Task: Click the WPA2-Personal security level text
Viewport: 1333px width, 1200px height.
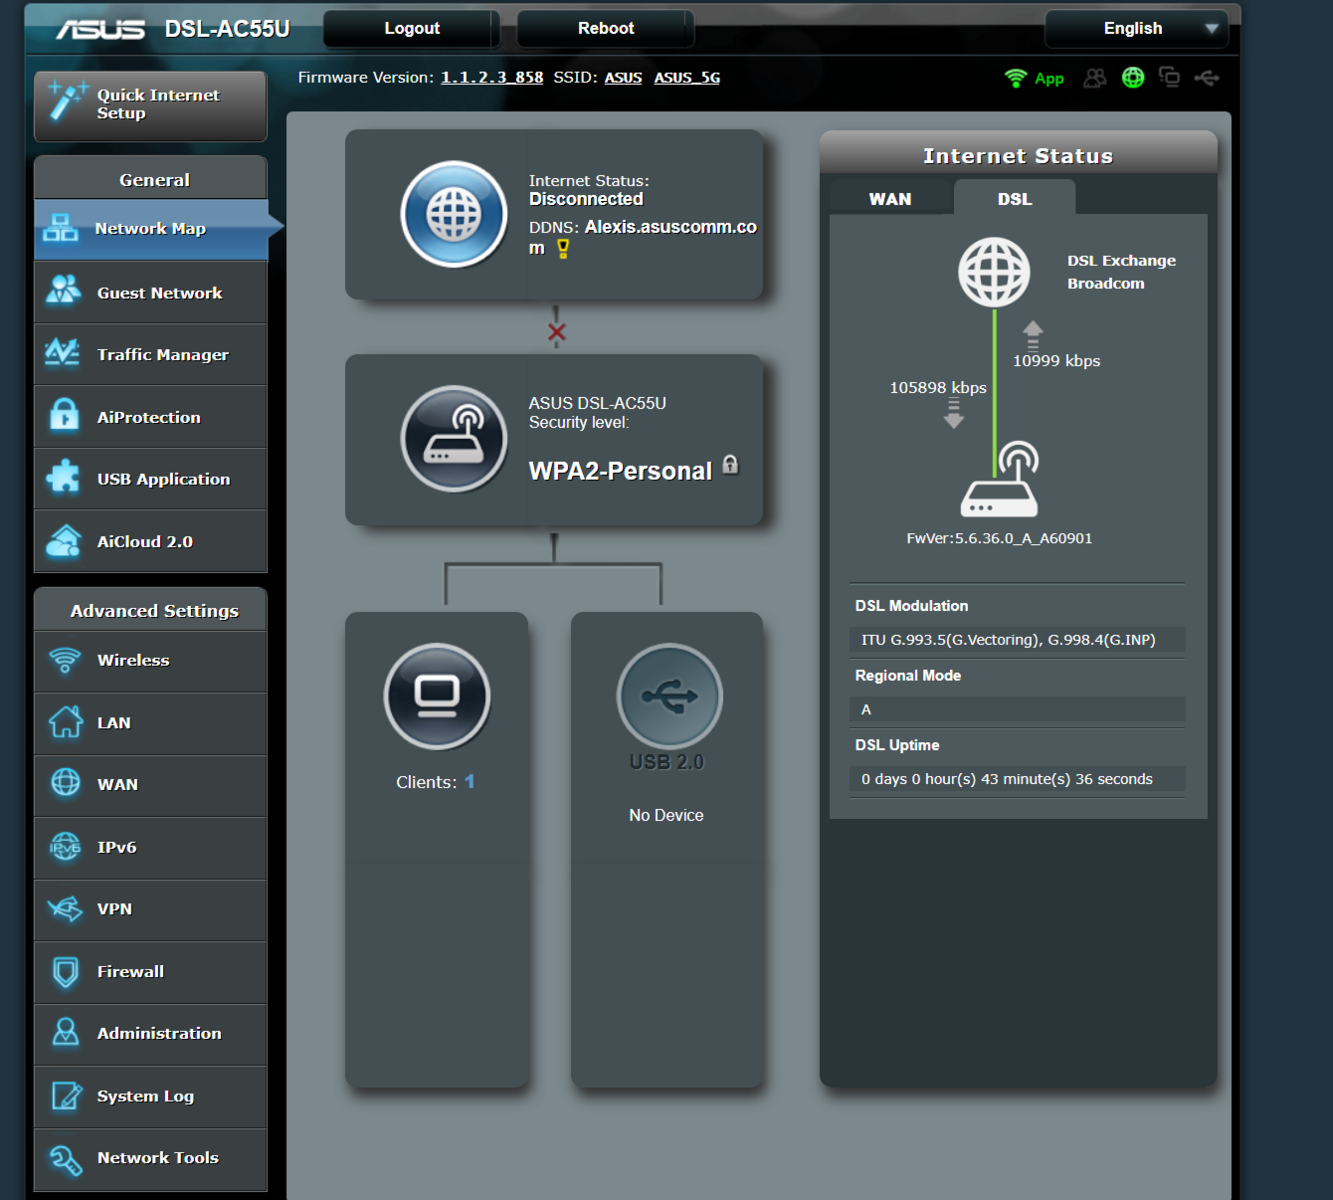Action: click(620, 471)
